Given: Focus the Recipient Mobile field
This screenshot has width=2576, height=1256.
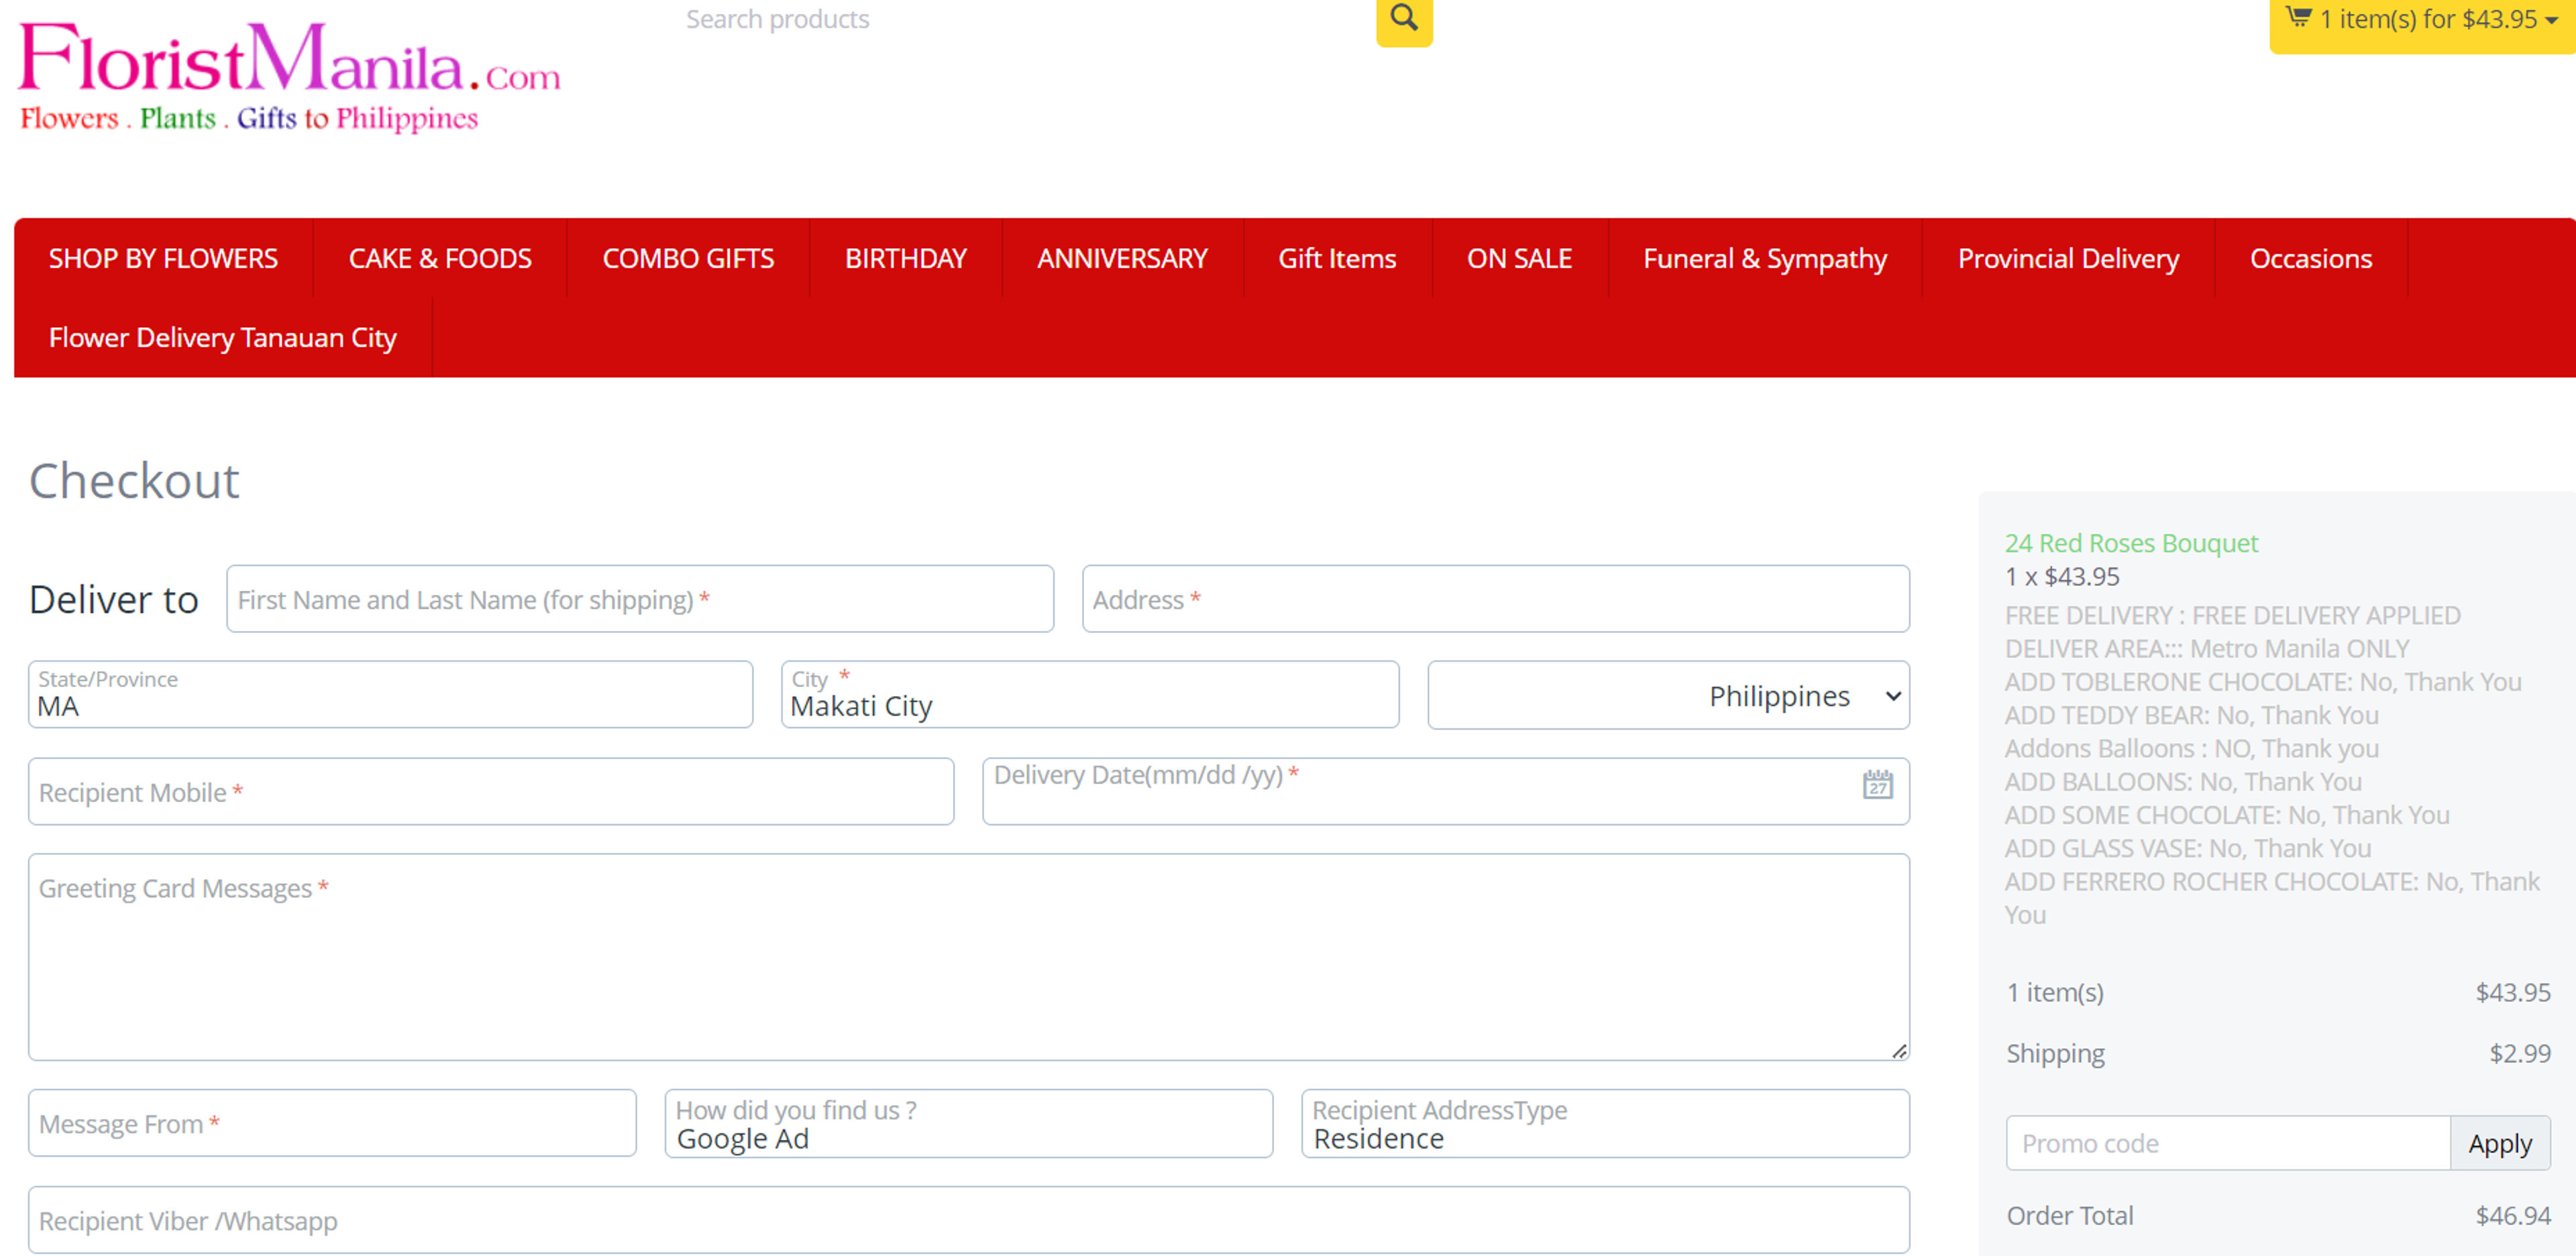Looking at the screenshot, I should point(490,792).
